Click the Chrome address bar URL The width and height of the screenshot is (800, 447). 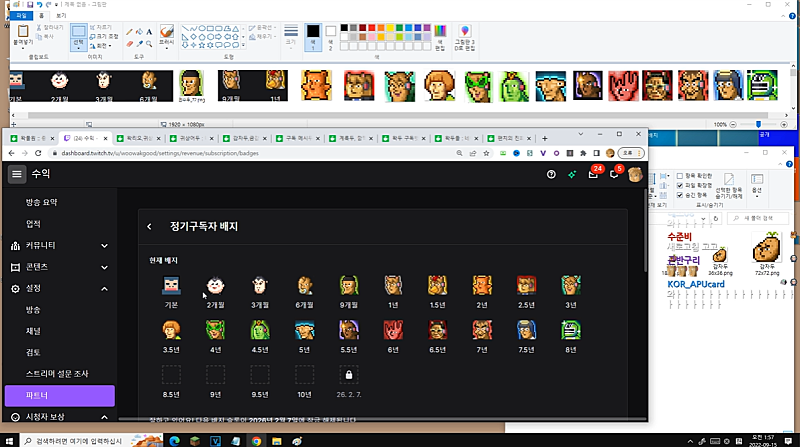[160, 153]
